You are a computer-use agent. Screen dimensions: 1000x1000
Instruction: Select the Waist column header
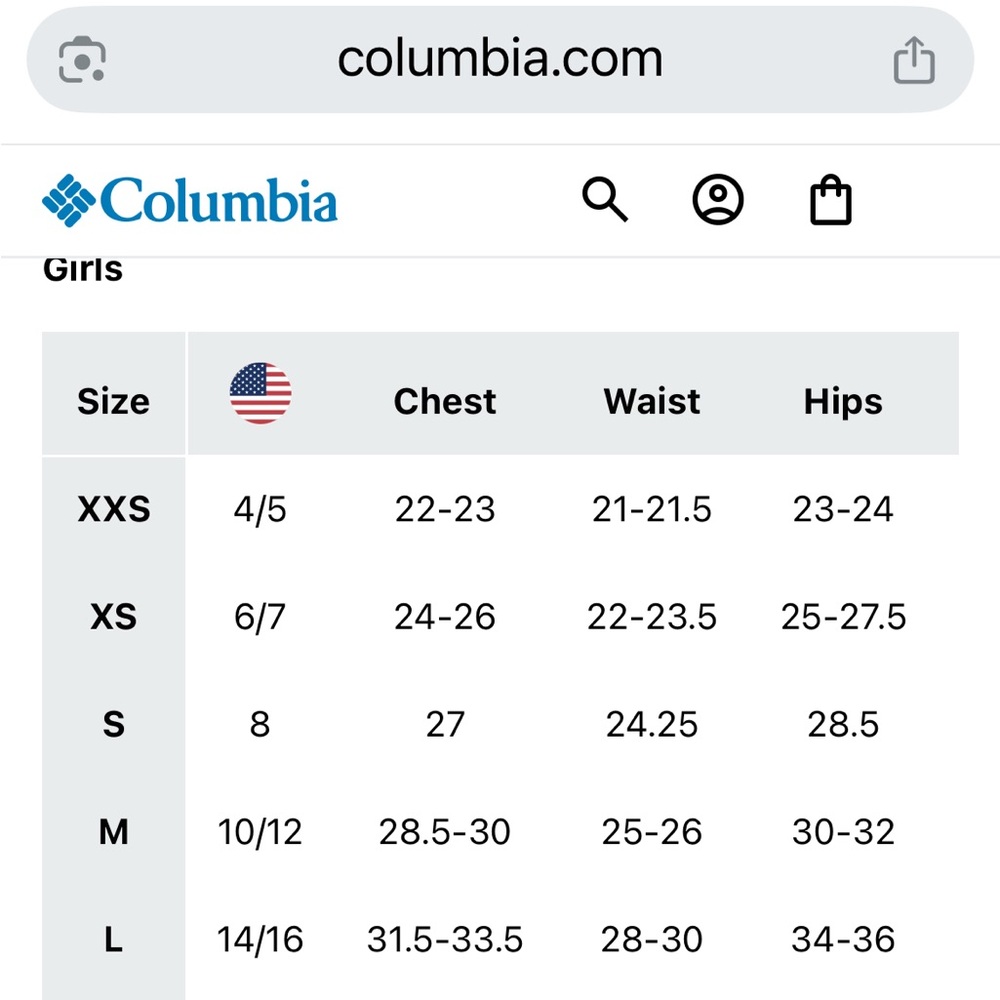pyautogui.click(x=652, y=401)
